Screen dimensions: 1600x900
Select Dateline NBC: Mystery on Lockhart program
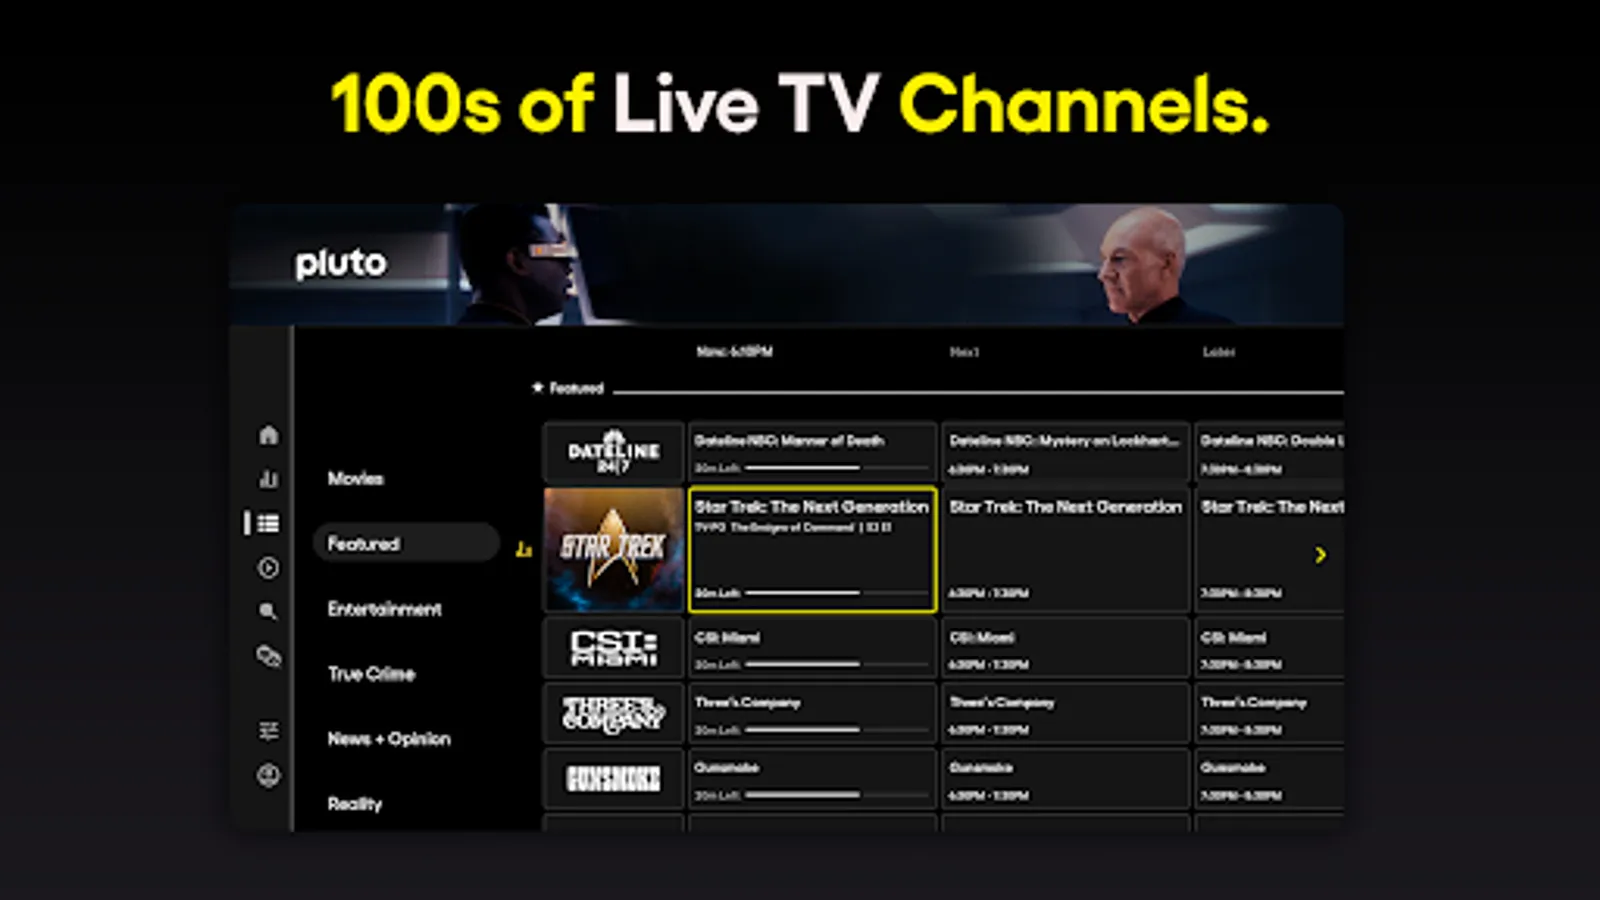click(1065, 452)
